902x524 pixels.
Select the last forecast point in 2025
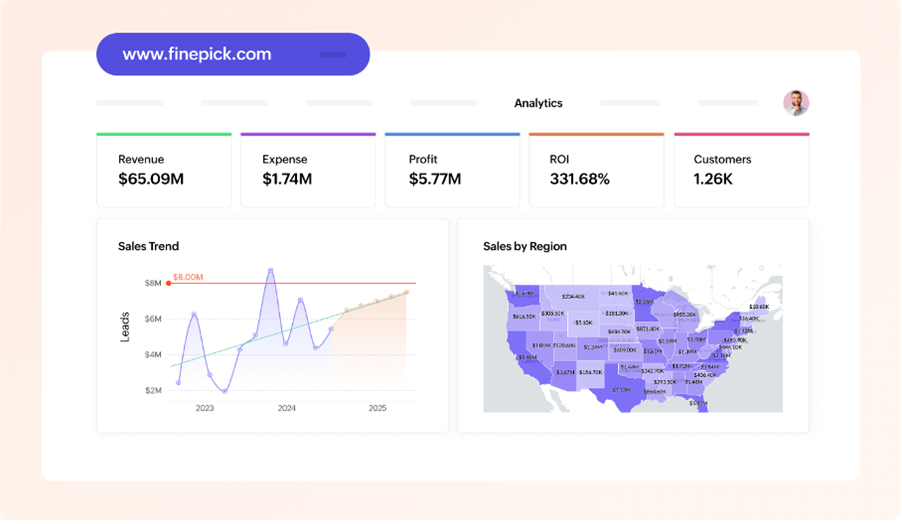tap(407, 292)
